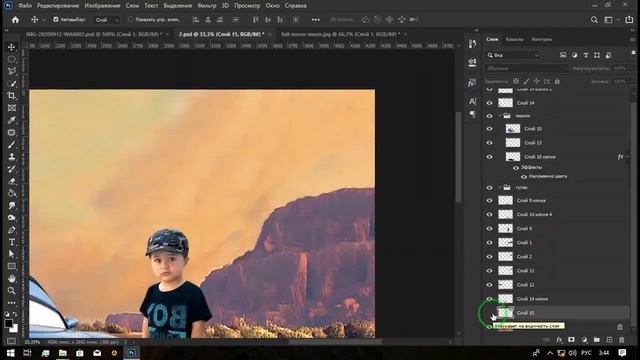This screenshot has width=640, height=360.
Task: Hide layer Слой 13
Action: 489,143
